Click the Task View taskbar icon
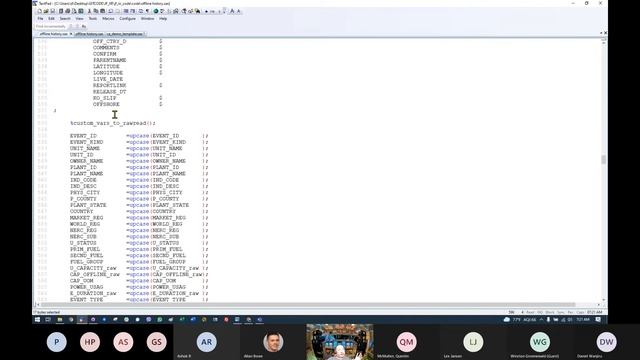Viewport: 640px width, 360px height. [48, 320]
